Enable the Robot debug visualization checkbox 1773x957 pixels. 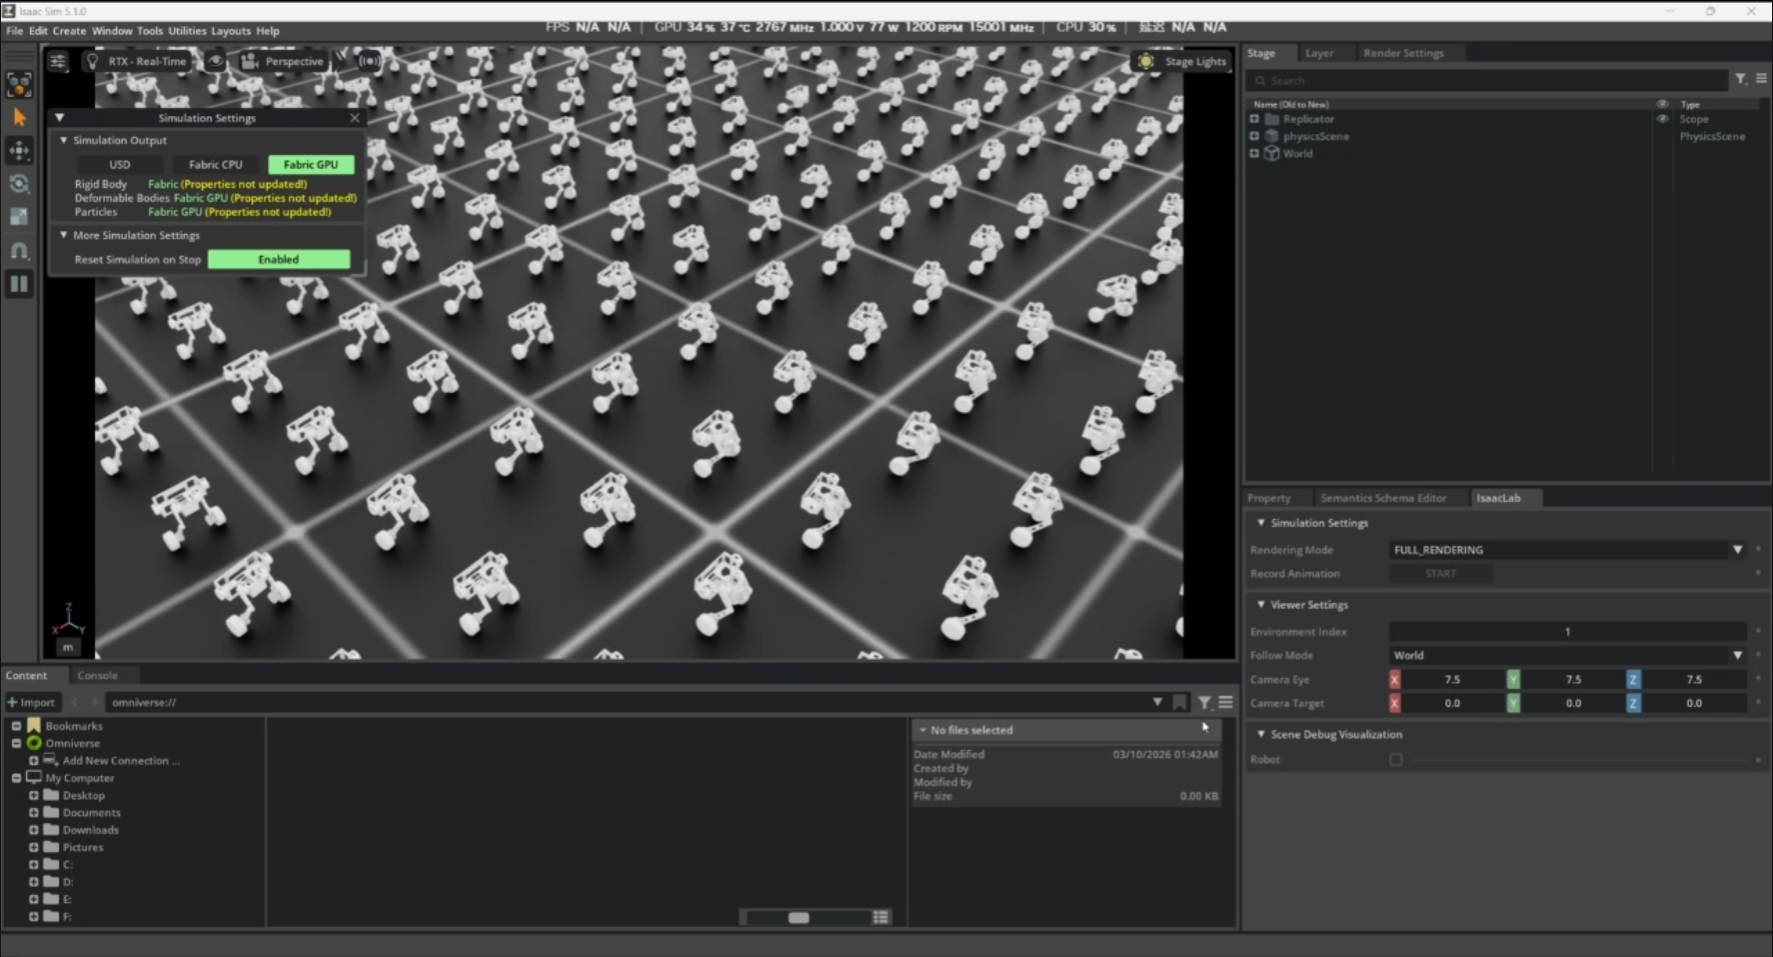click(x=1396, y=760)
